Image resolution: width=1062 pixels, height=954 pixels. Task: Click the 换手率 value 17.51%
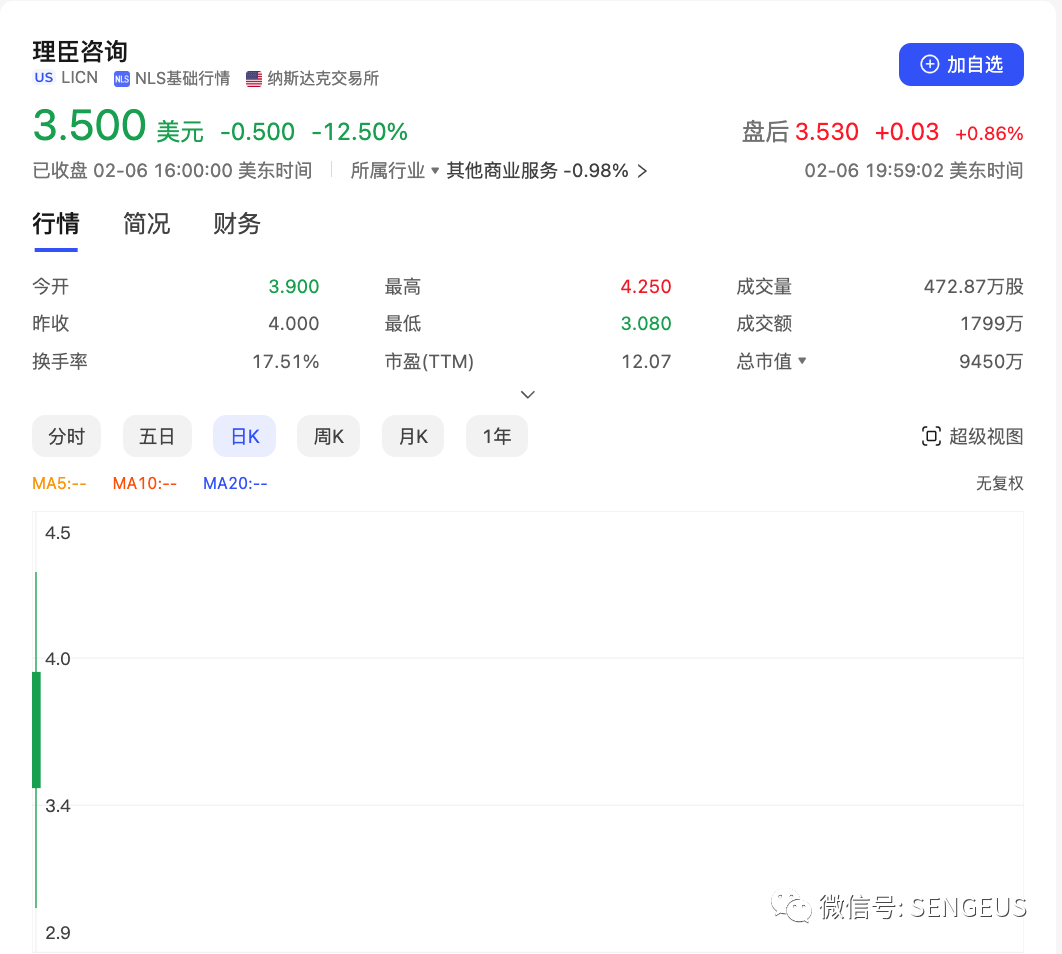point(285,362)
